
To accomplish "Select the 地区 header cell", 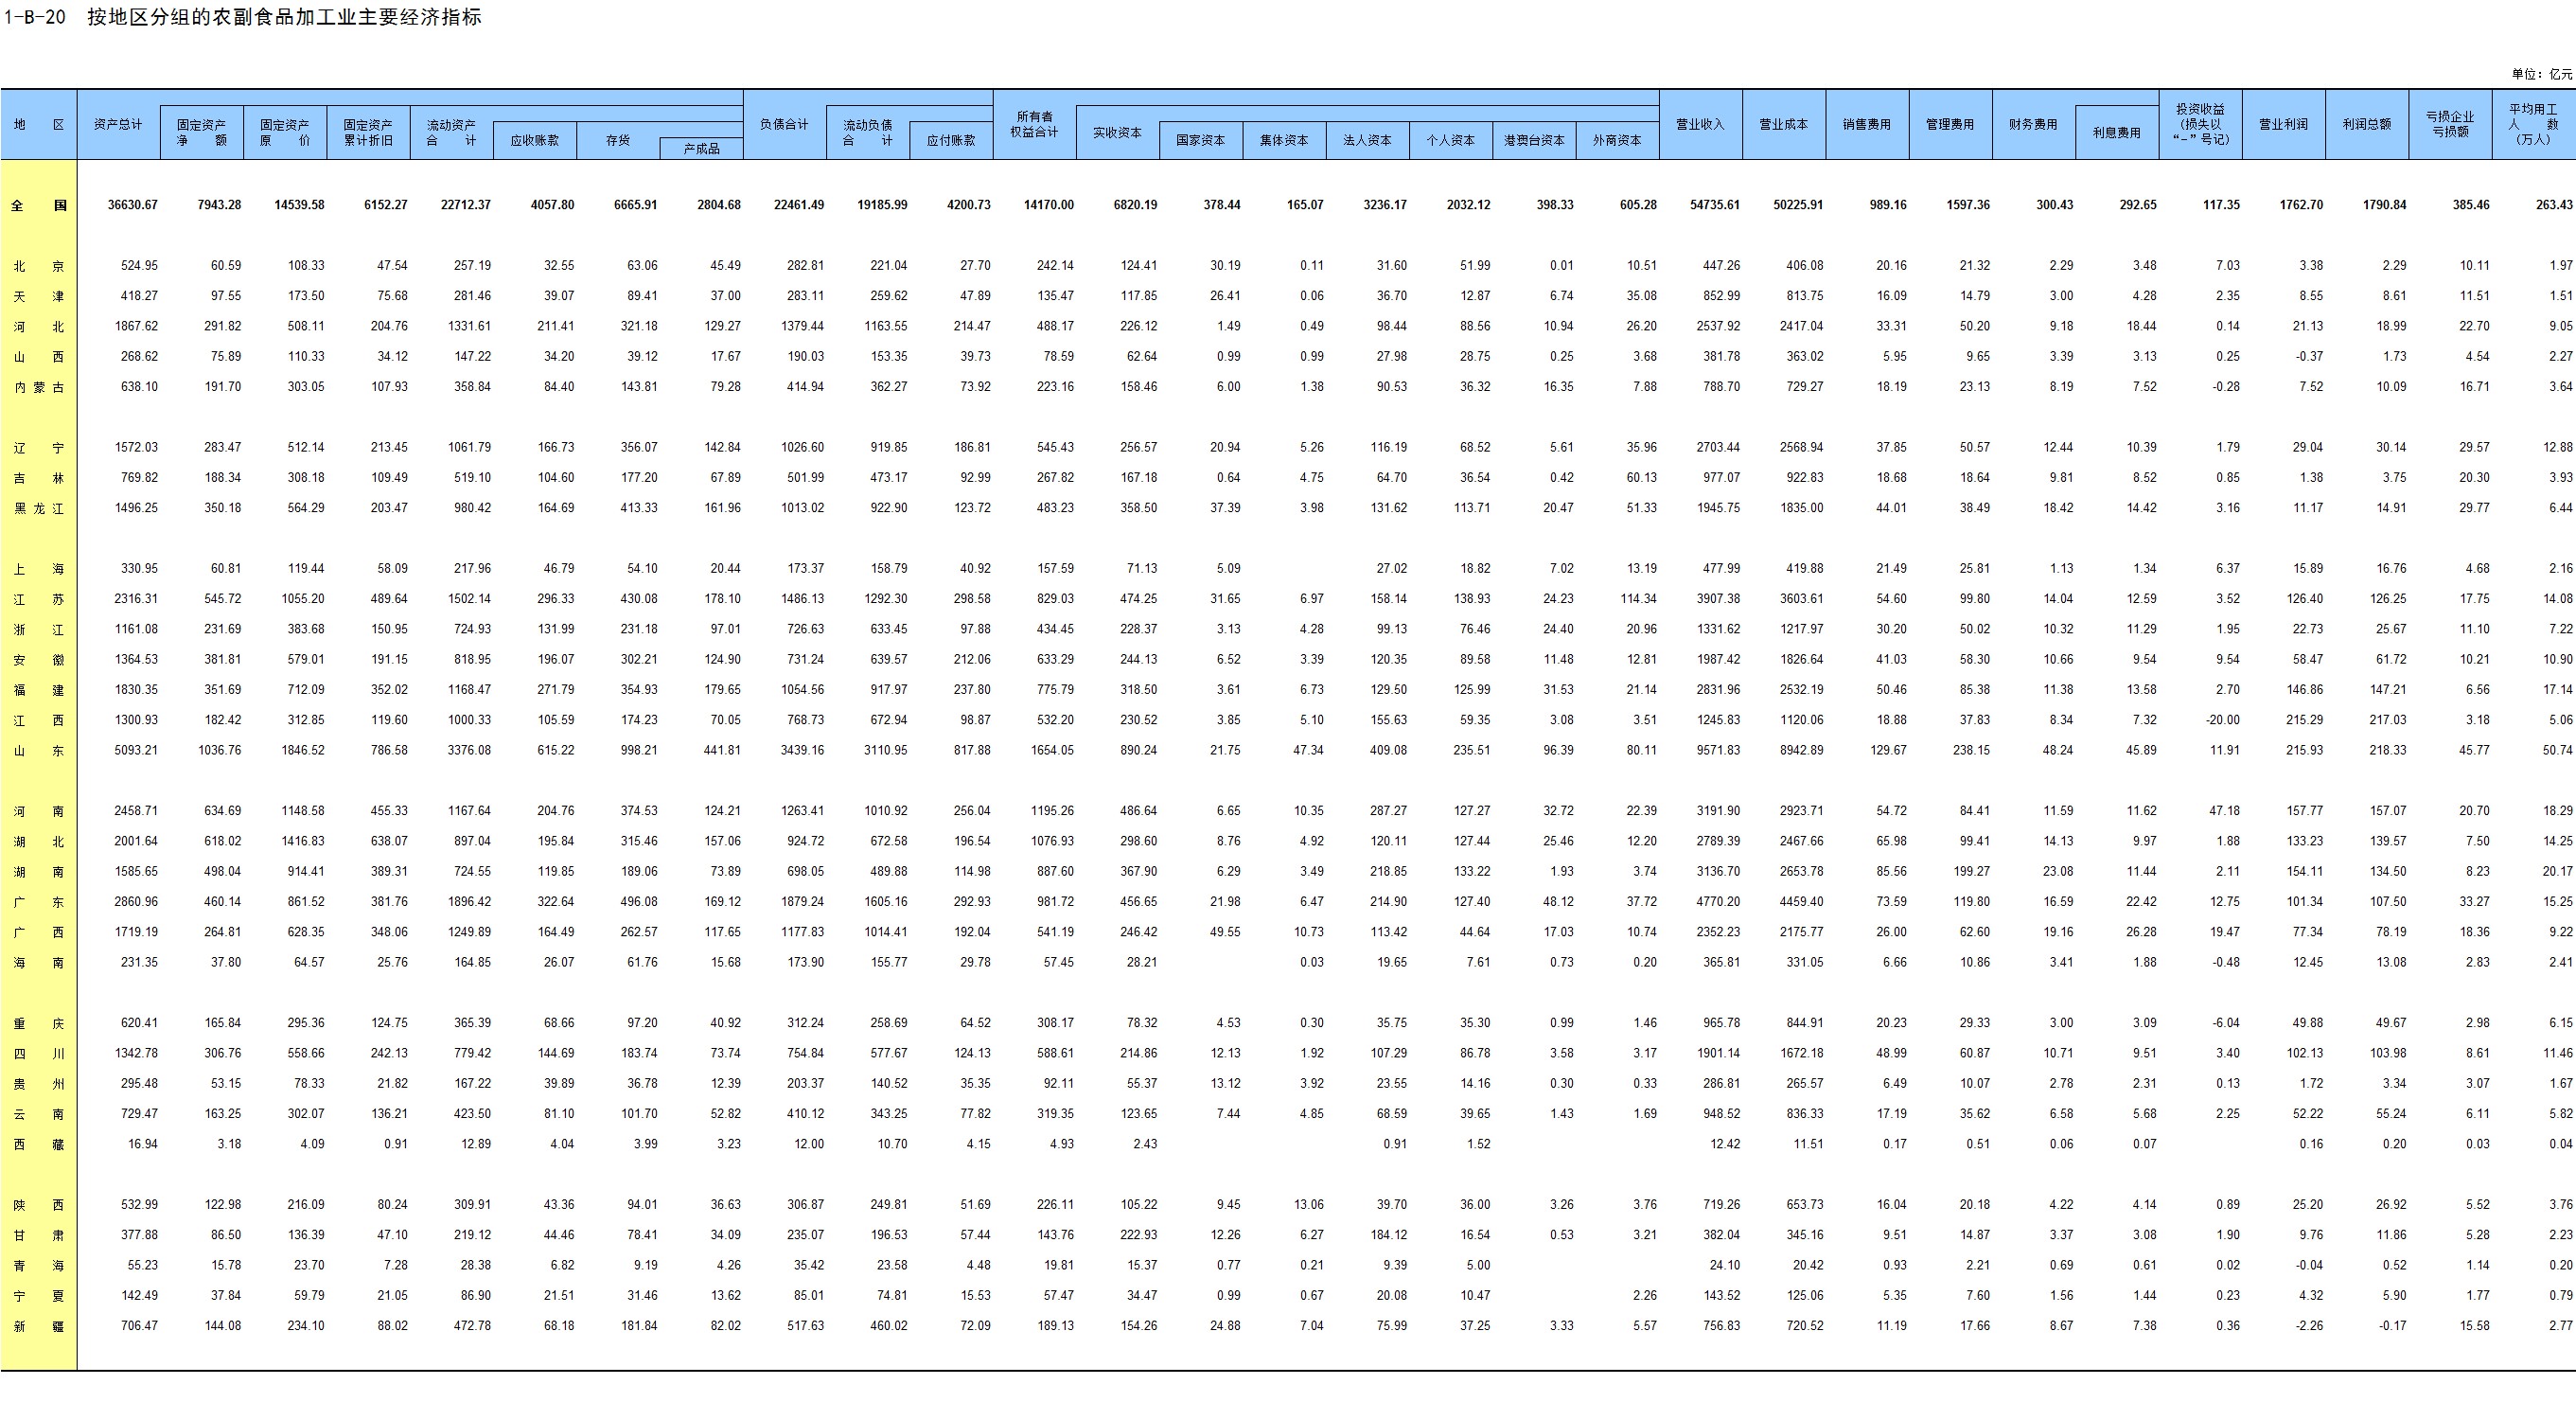I will (x=39, y=125).
